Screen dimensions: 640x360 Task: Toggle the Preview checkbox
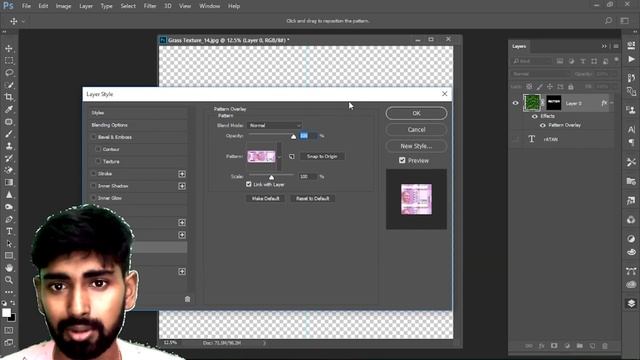(x=402, y=160)
